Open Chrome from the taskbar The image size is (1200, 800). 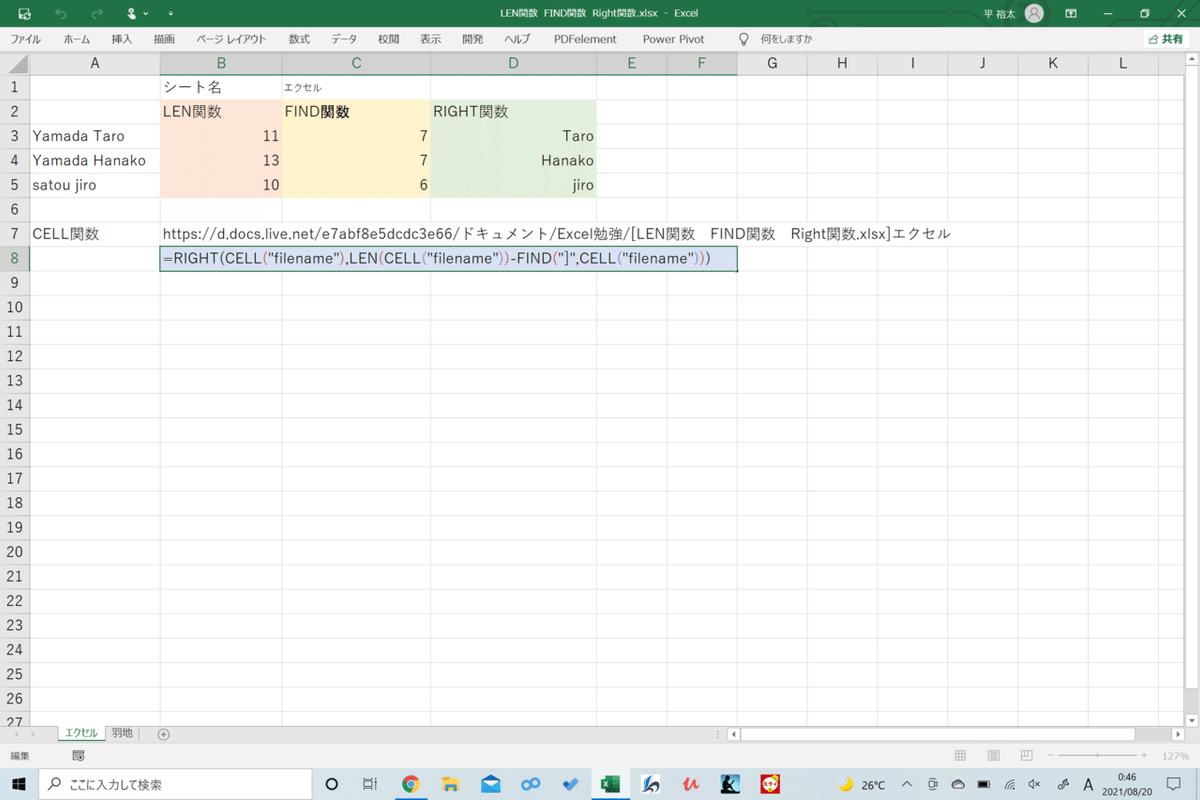410,784
